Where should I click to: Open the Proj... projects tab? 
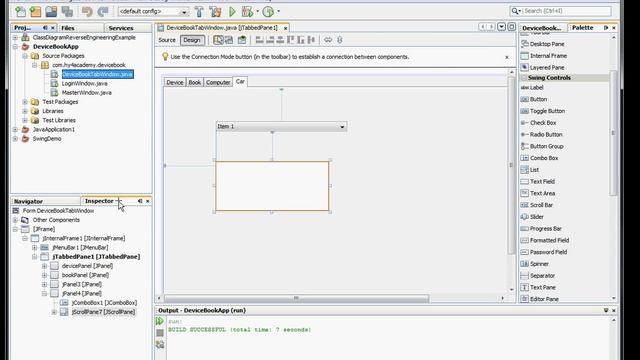tap(22, 28)
